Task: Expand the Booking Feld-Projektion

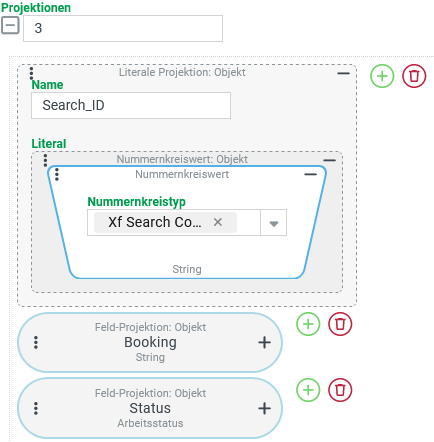Action: (264, 342)
